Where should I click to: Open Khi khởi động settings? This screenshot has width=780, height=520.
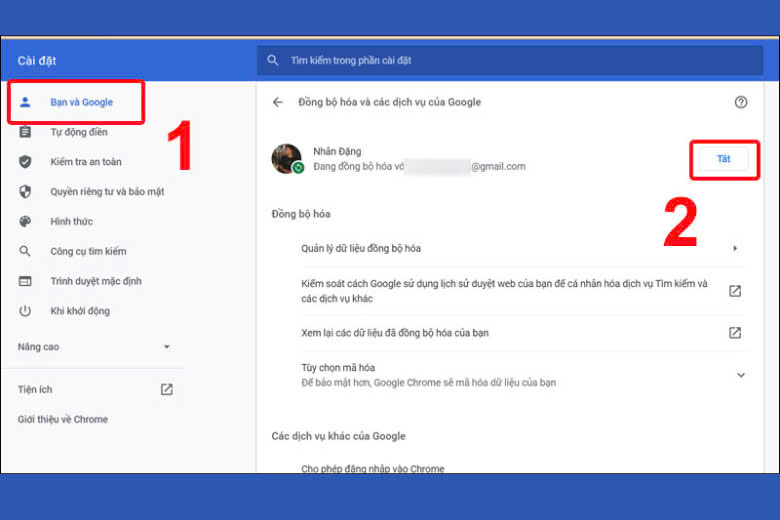(x=80, y=311)
